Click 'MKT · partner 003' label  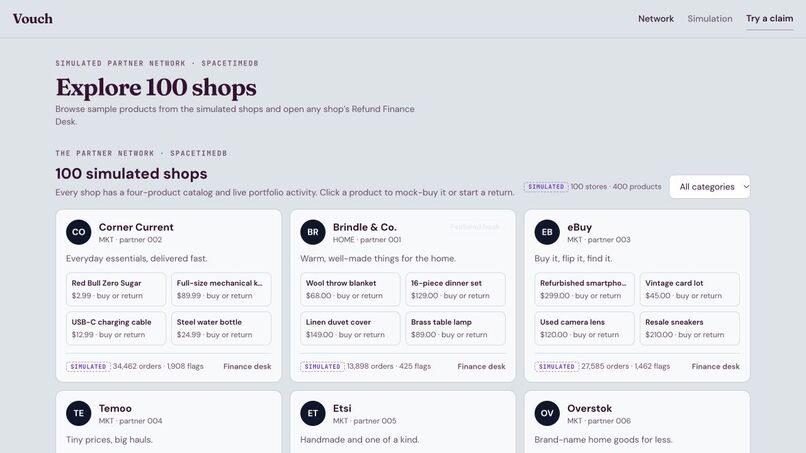pyautogui.click(x=598, y=240)
